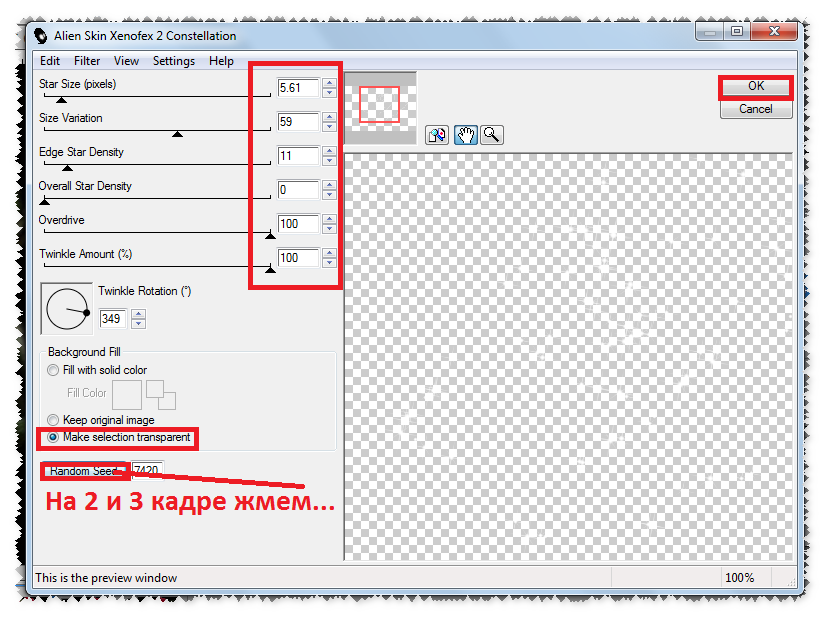This screenshot has width=826, height=618.
Task: Maximize the Constellation dialog window
Action: pyautogui.click(x=737, y=32)
